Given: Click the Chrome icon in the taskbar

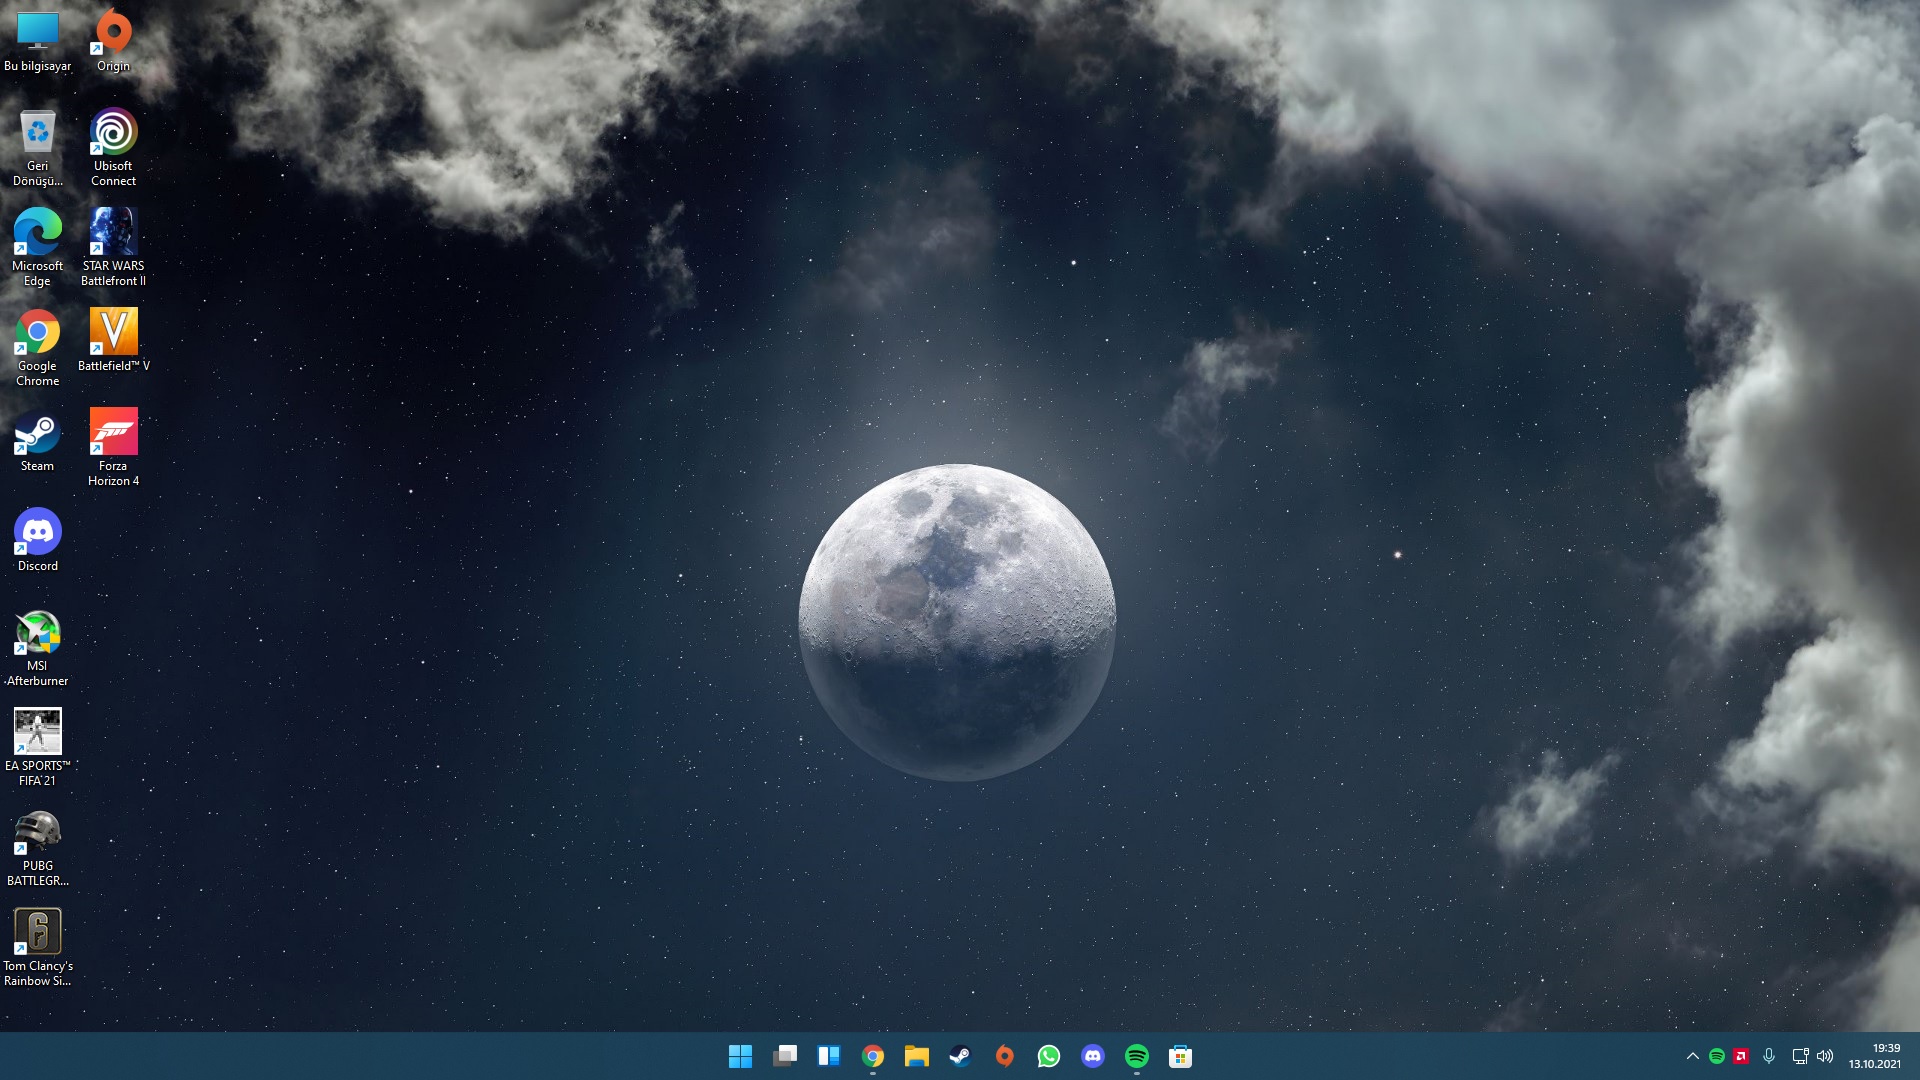Looking at the screenshot, I should tap(873, 1056).
